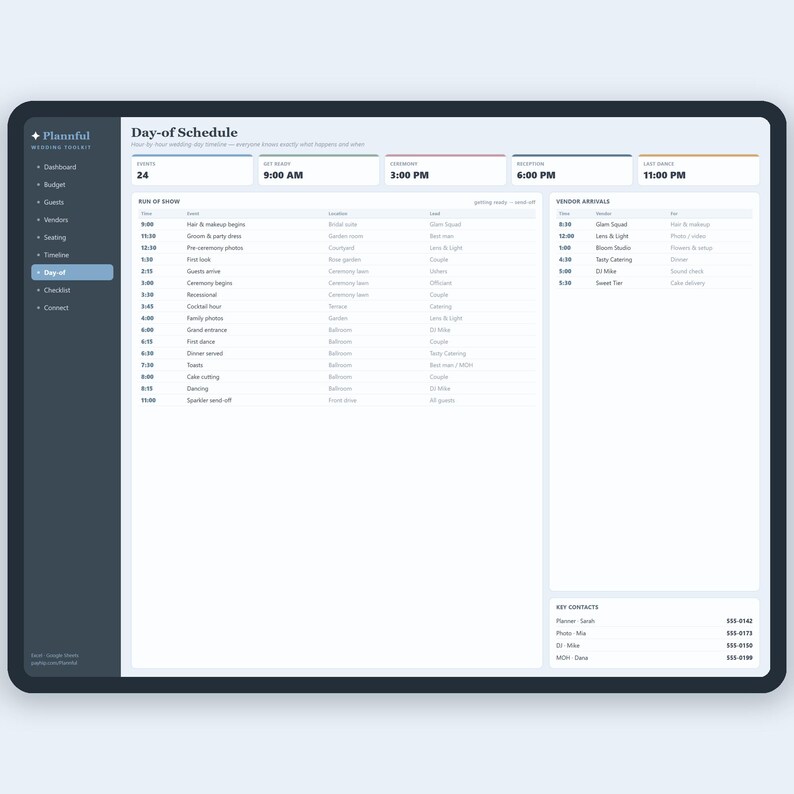Open the Seating section
This screenshot has width=794, height=794.
[72, 237]
